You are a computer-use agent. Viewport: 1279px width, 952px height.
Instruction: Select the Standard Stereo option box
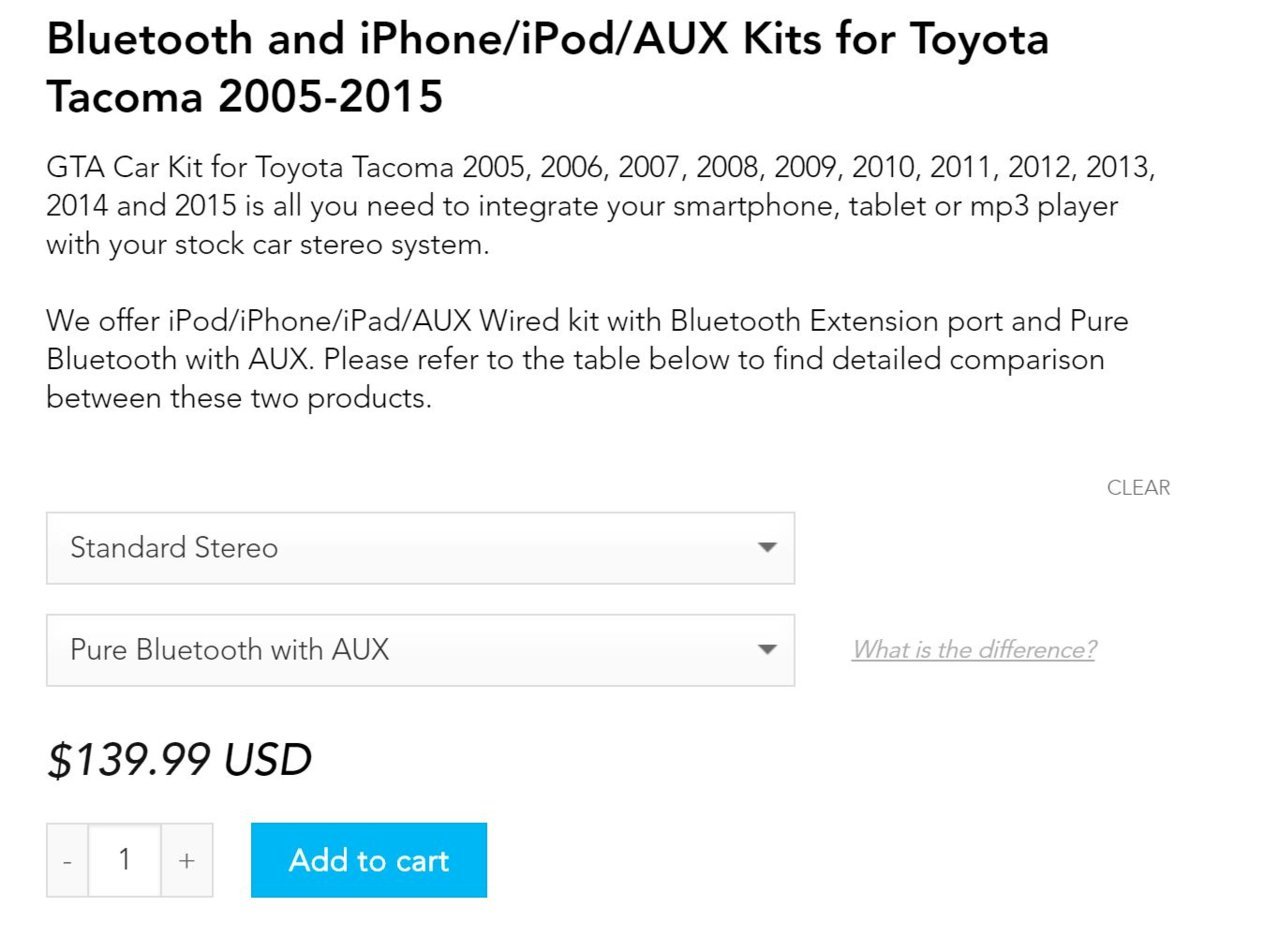[420, 548]
